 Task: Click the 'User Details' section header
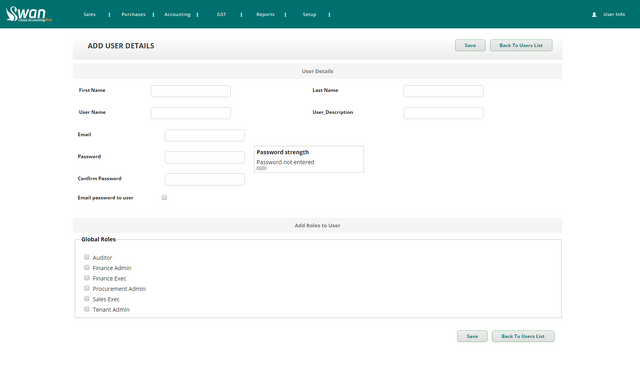click(318, 71)
